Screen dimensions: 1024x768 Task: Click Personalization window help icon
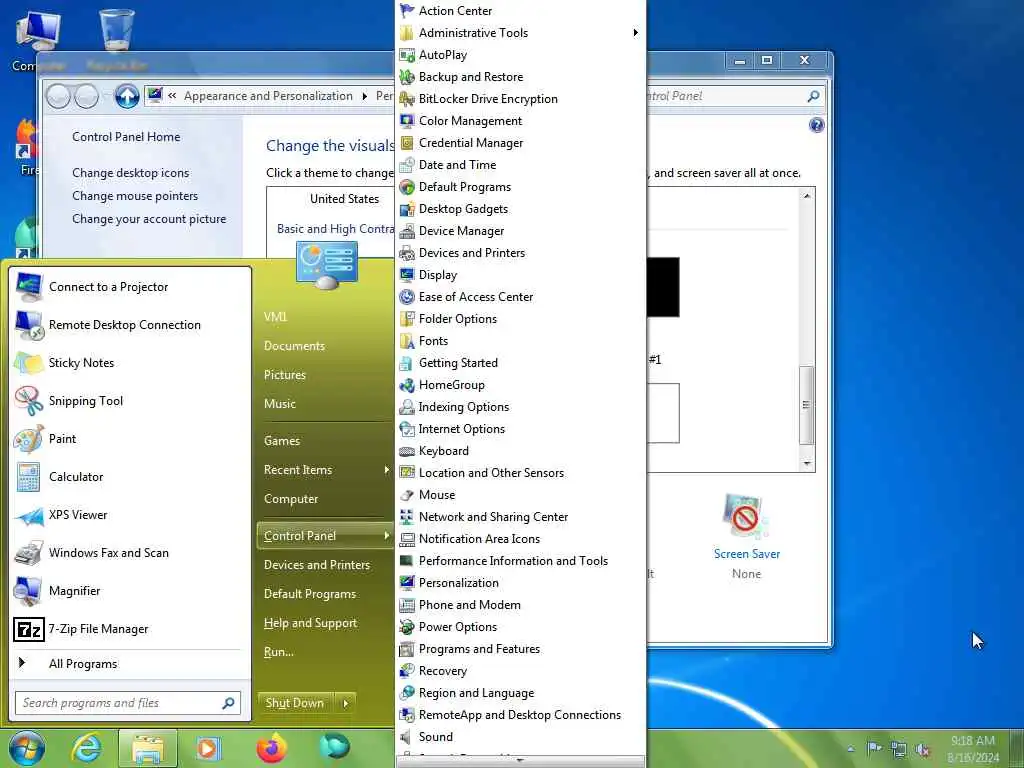pos(816,125)
